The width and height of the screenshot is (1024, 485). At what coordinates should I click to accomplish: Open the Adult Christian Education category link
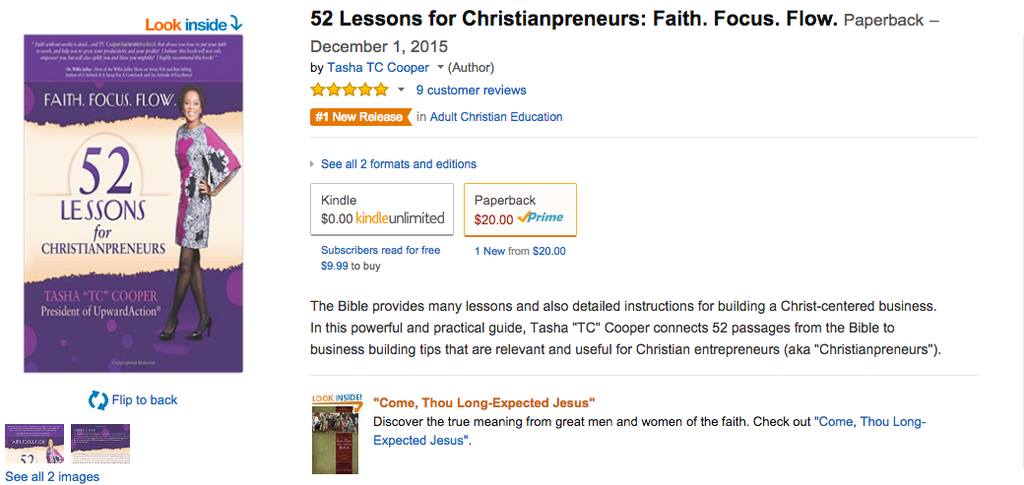[496, 117]
